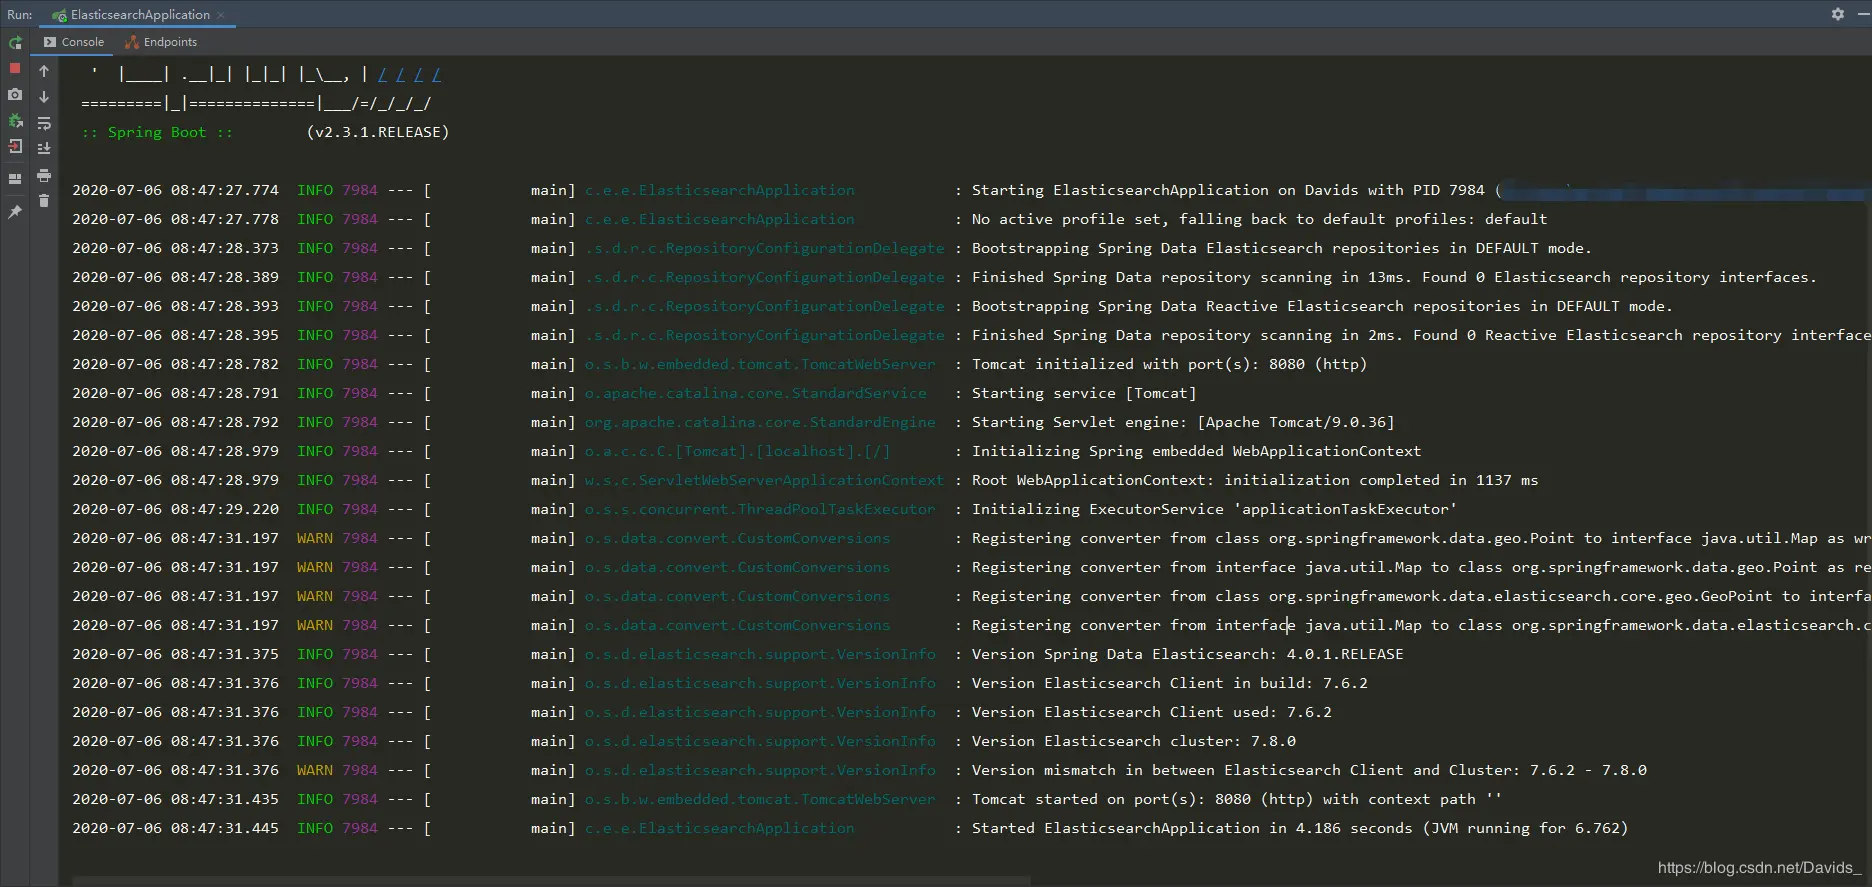Click the 'o.s.b.w.embedded.tomcat.TomcatWebServer' logger at 08:47:28.782
The width and height of the screenshot is (1872, 887).
(x=760, y=364)
